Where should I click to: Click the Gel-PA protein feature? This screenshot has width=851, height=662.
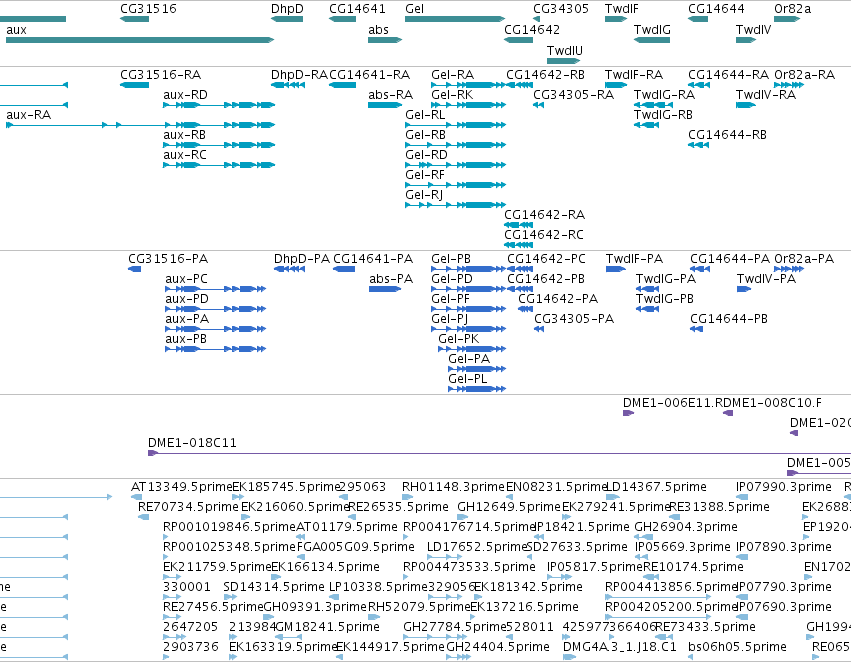coord(477,369)
